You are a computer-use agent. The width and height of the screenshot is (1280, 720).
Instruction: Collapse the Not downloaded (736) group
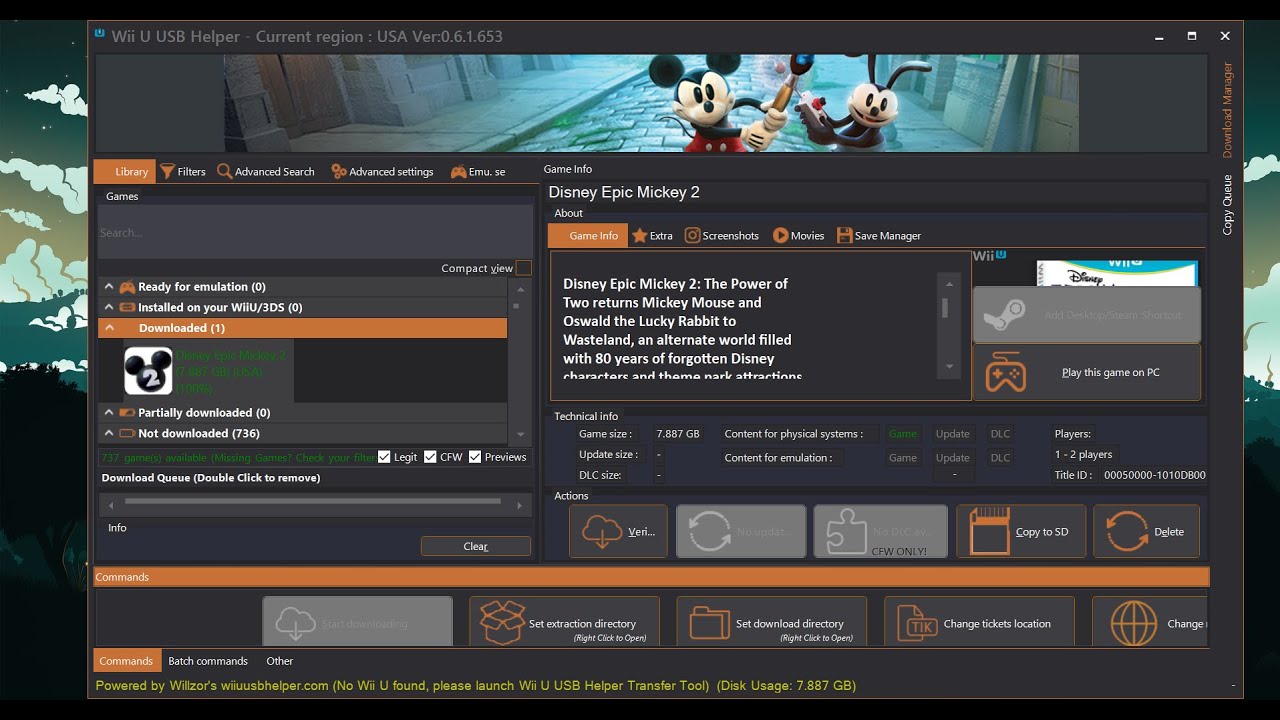point(109,433)
